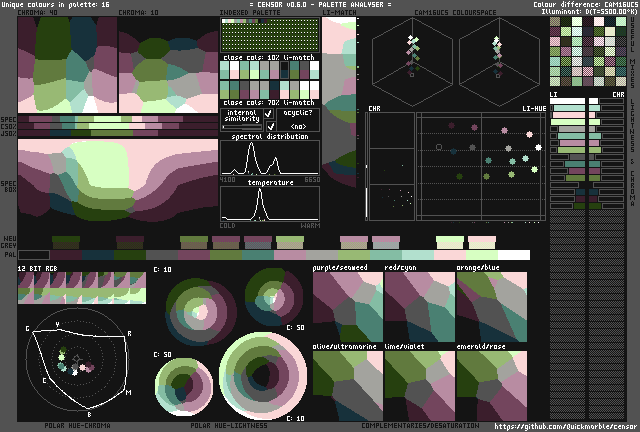The width and height of the screenshot is (640, 432).
Task: Click the 12 BIT RGB preview strip
Action: click(x=82, y=288)
